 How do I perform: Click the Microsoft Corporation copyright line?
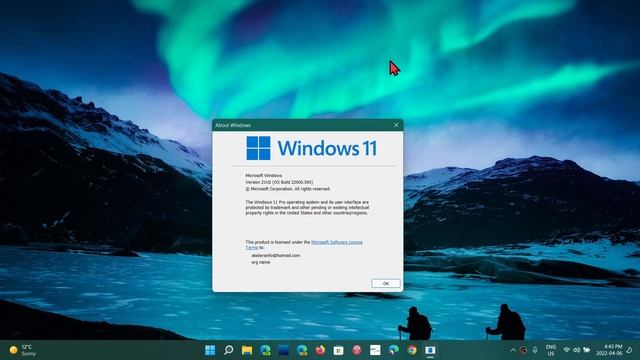[288, 189]
